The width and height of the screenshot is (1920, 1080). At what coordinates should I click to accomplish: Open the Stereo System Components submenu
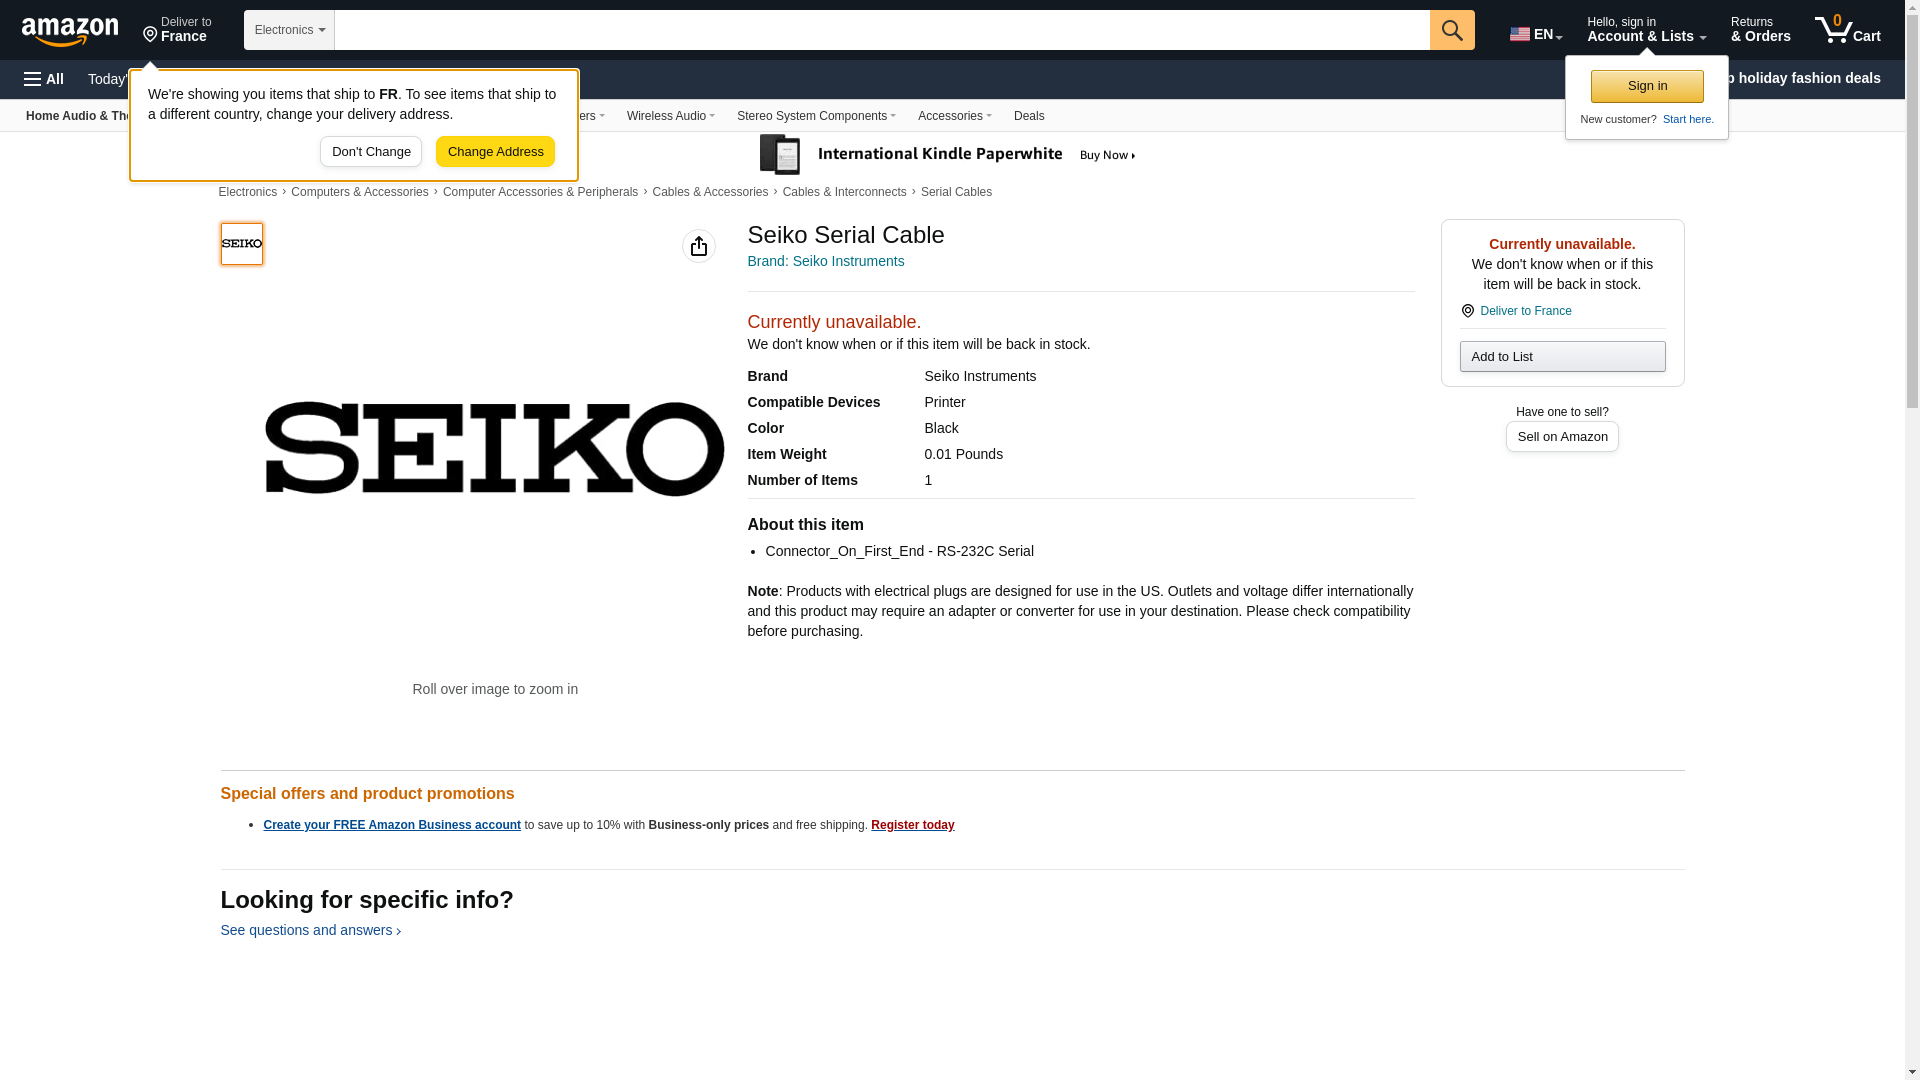pyautogui.click(x=815, y=116)
